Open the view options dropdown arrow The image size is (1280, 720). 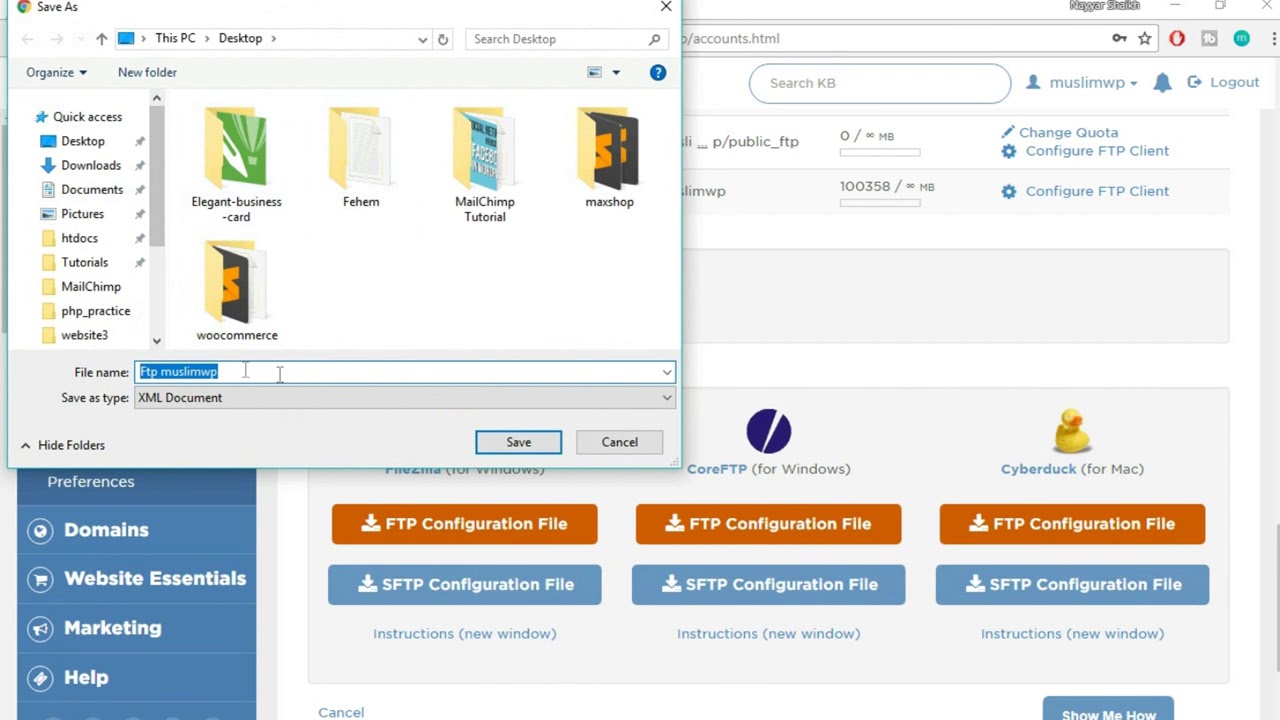(616, 72)
